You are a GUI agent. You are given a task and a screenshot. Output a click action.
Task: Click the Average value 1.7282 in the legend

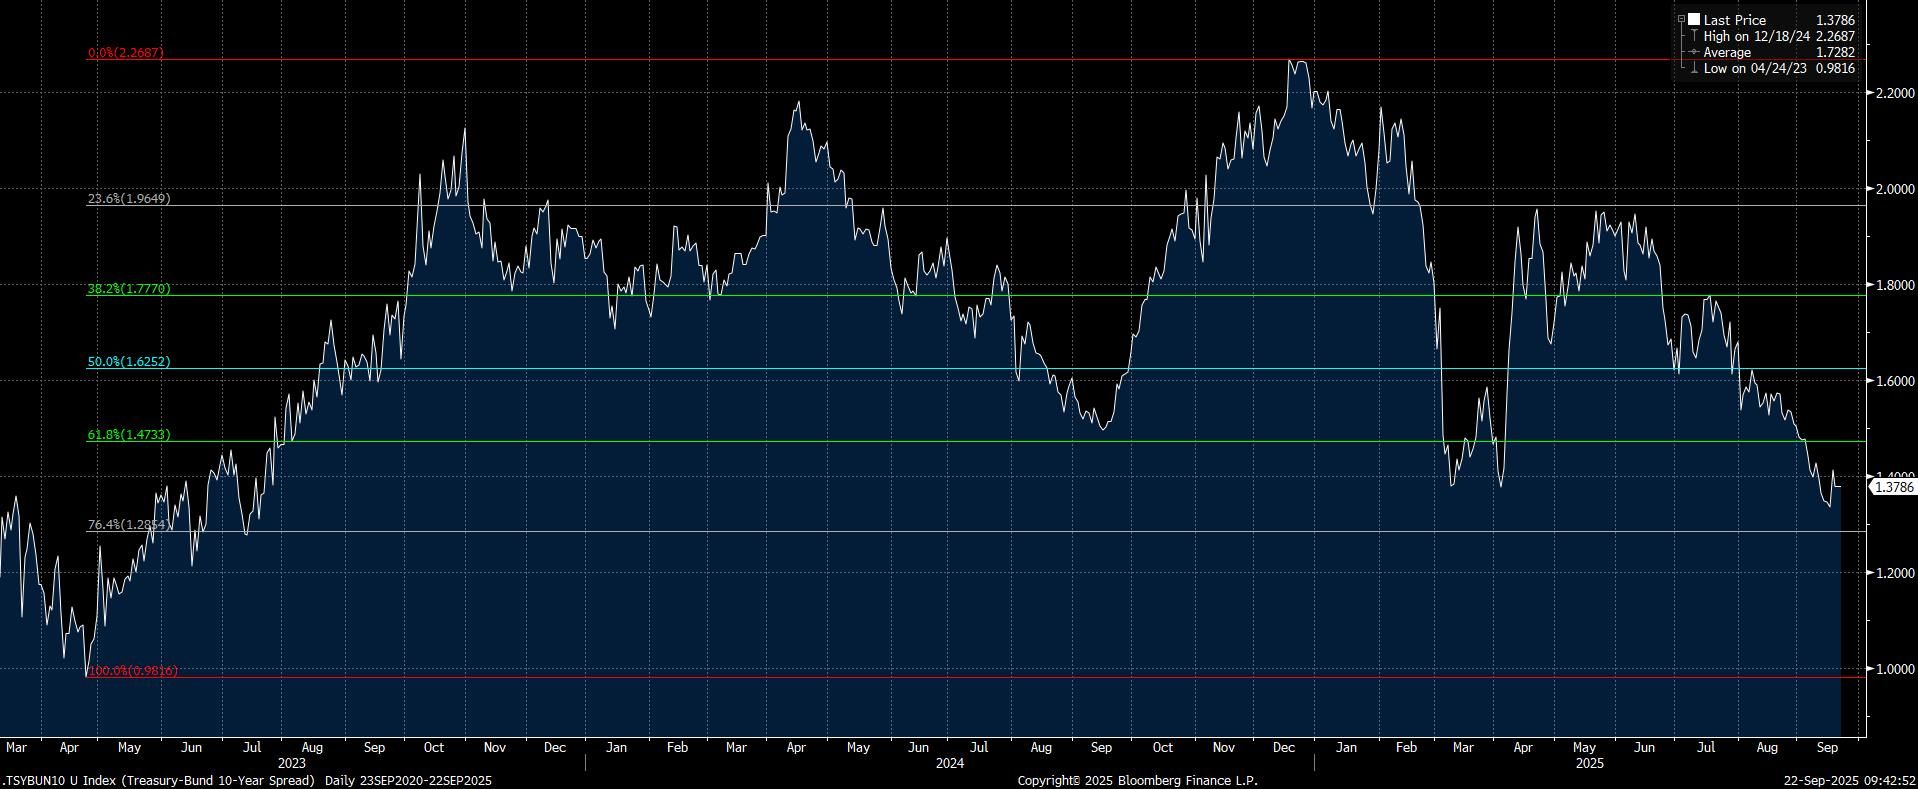click(x=1835, y=52)
